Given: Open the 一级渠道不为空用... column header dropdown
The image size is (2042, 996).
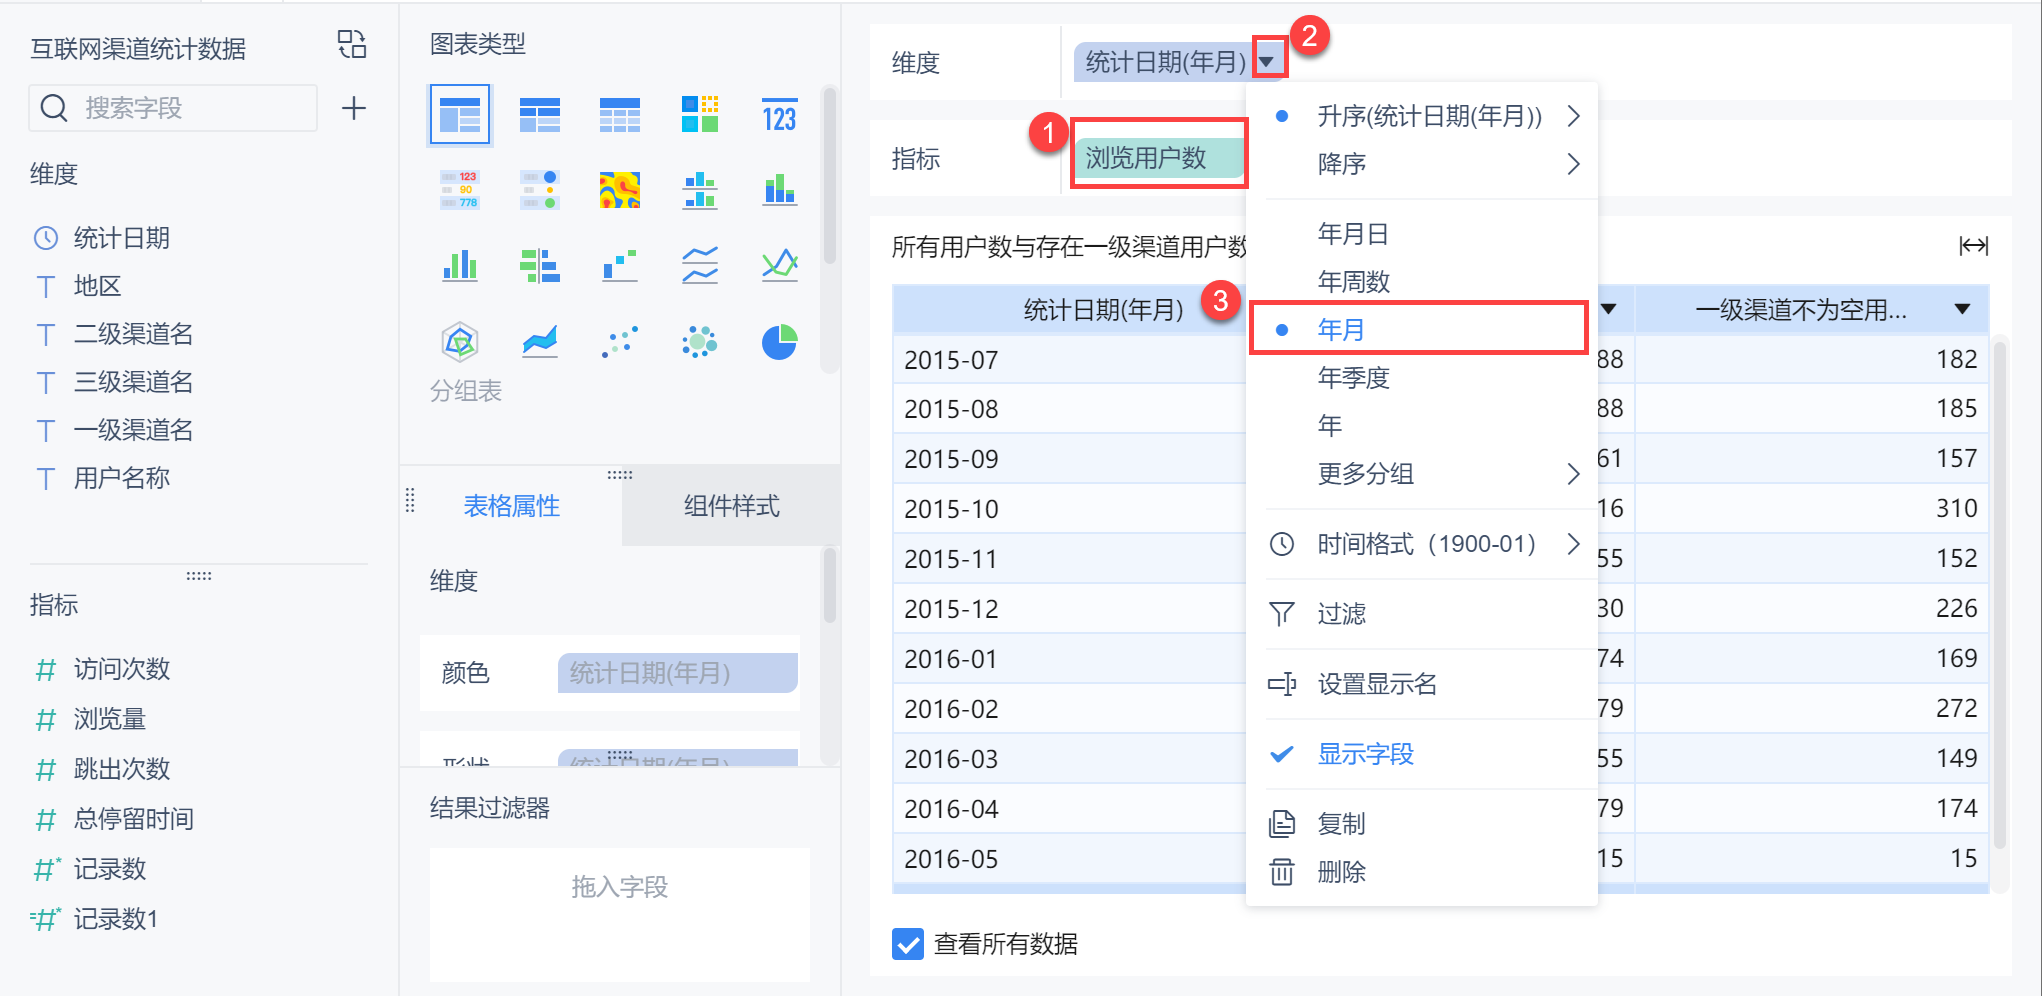Looking at the screenshot, I should pyautogui.click(x=1962, y=309).
